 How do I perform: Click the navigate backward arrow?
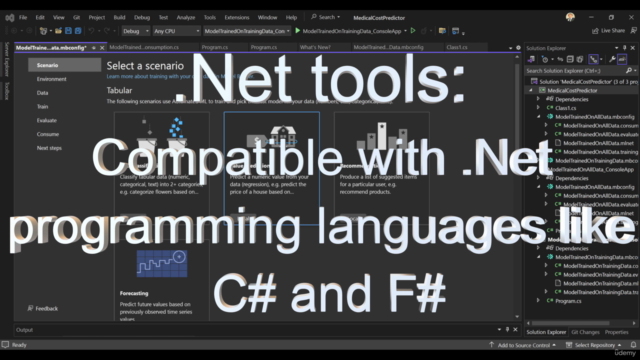[x=13, y=31]
